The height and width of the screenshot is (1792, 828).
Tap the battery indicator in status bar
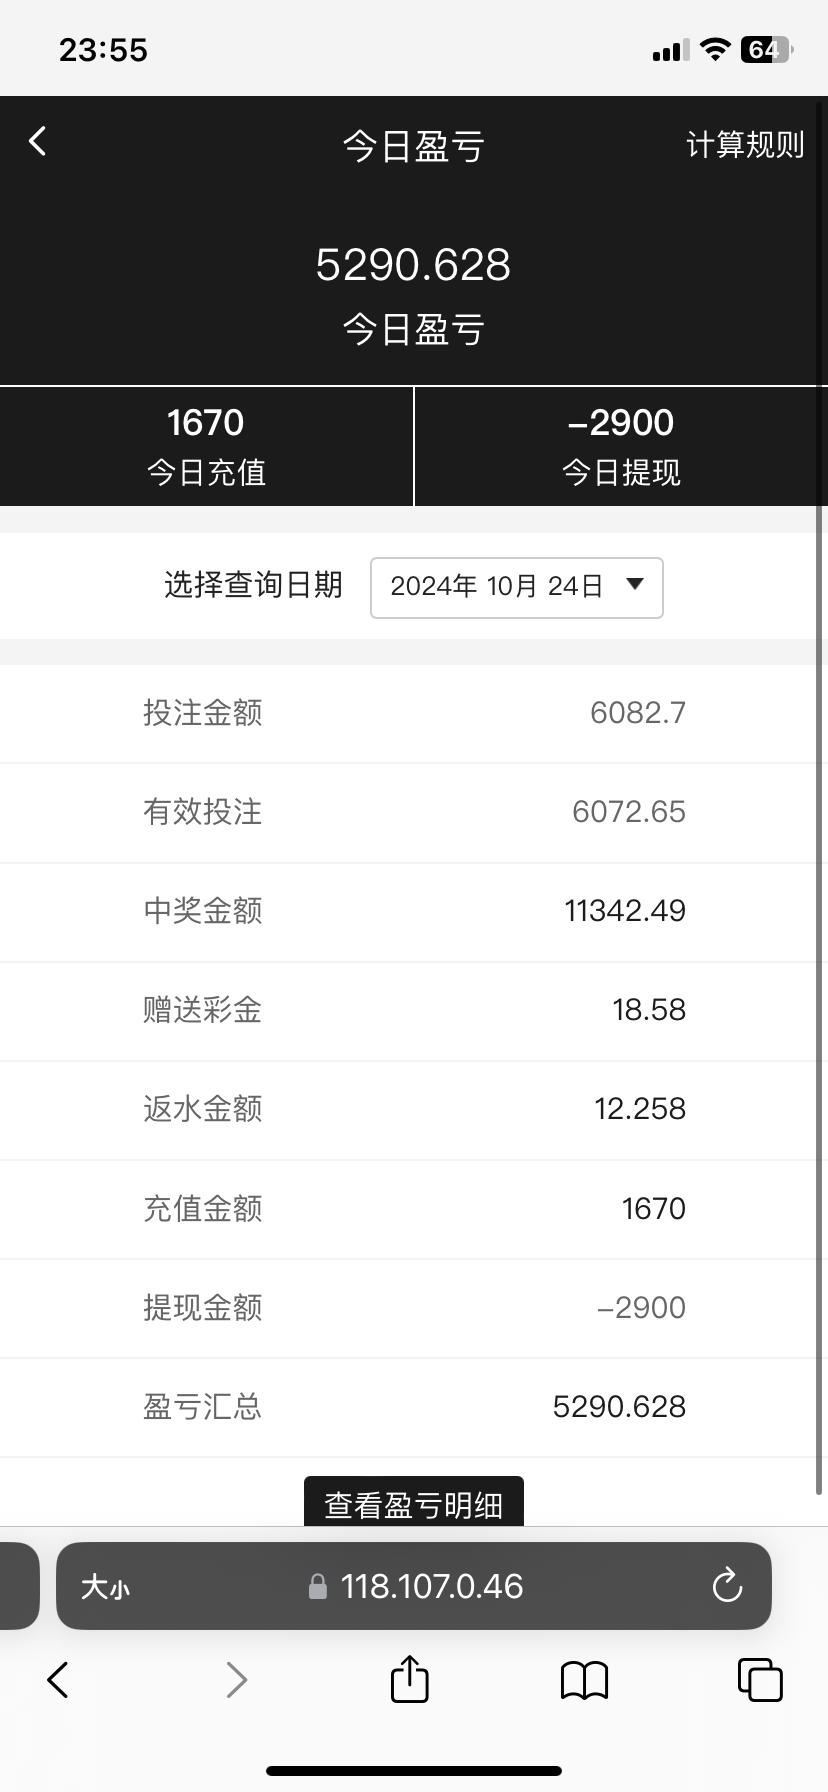(765, 50)
